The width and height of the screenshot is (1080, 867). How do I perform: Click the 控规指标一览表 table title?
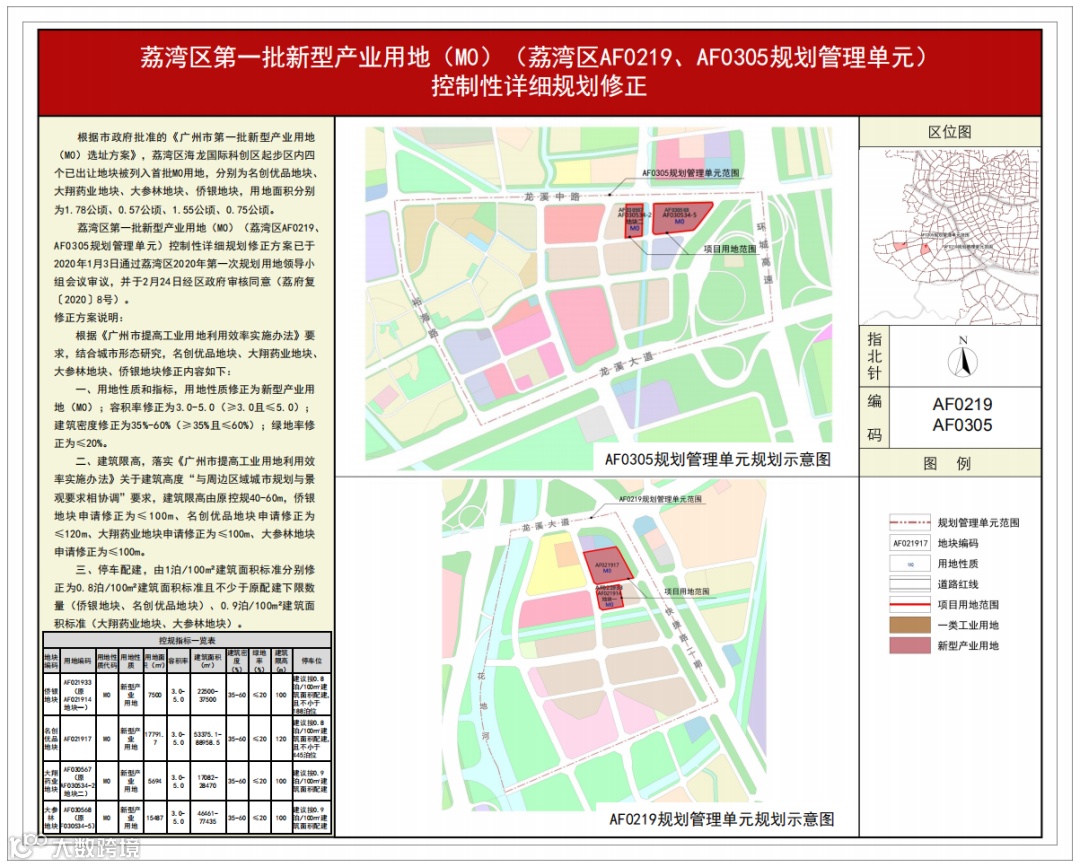pyautogui.click(x=187, y=640)
